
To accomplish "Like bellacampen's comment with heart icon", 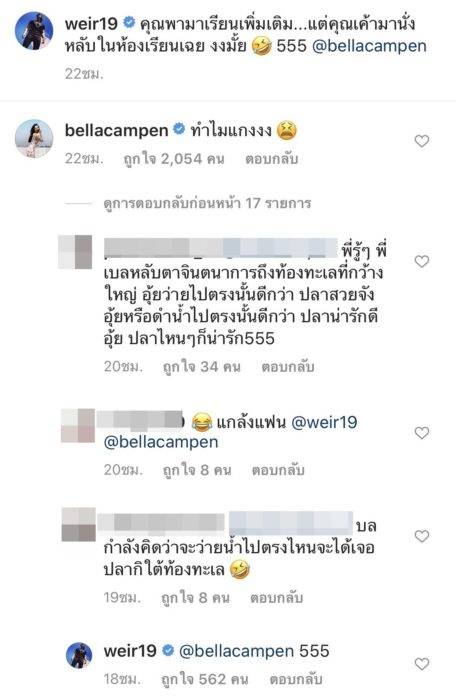I will [421, 141].
